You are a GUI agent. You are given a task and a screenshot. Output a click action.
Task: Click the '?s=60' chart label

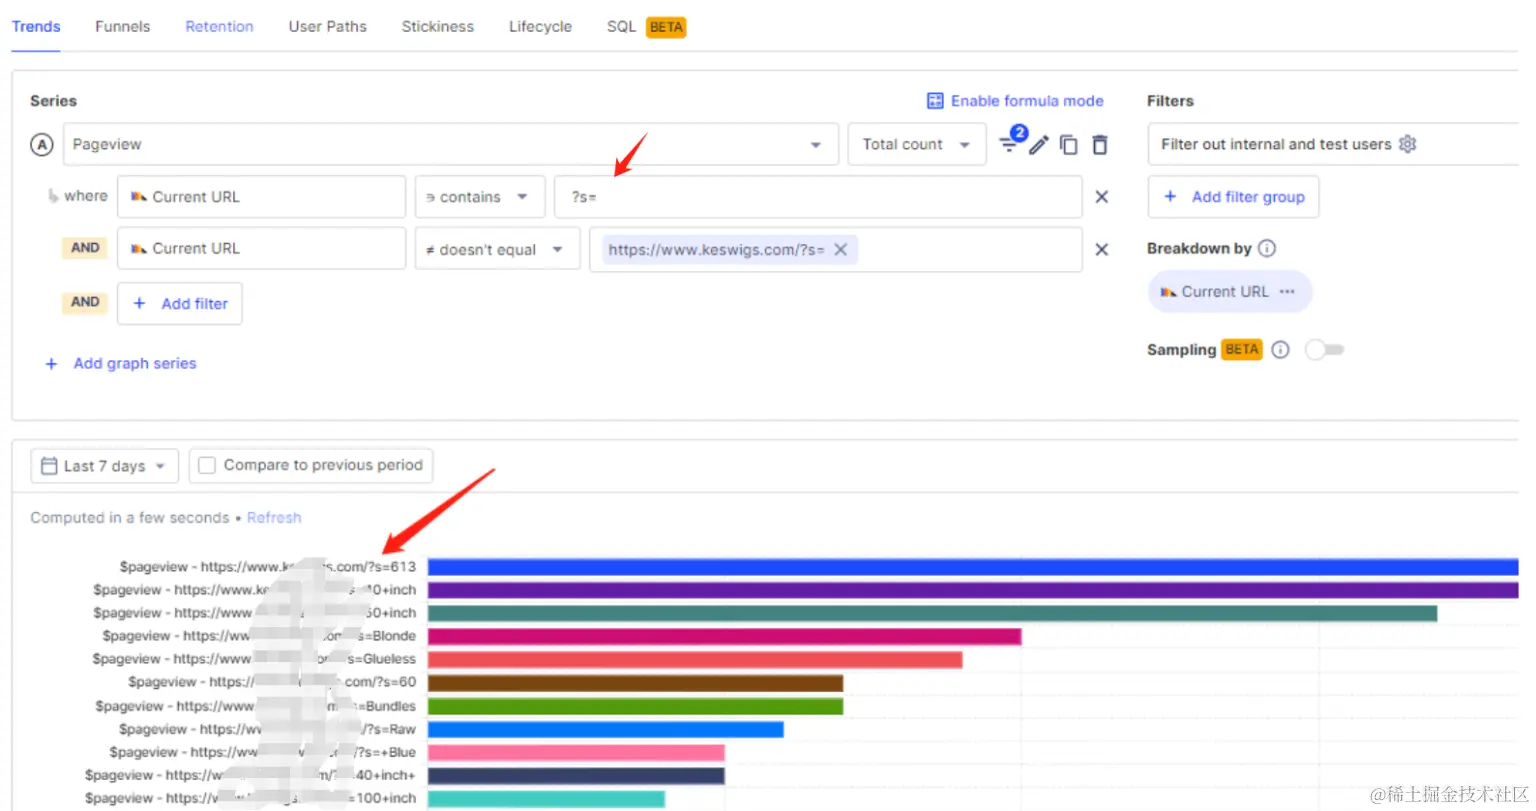272,682
